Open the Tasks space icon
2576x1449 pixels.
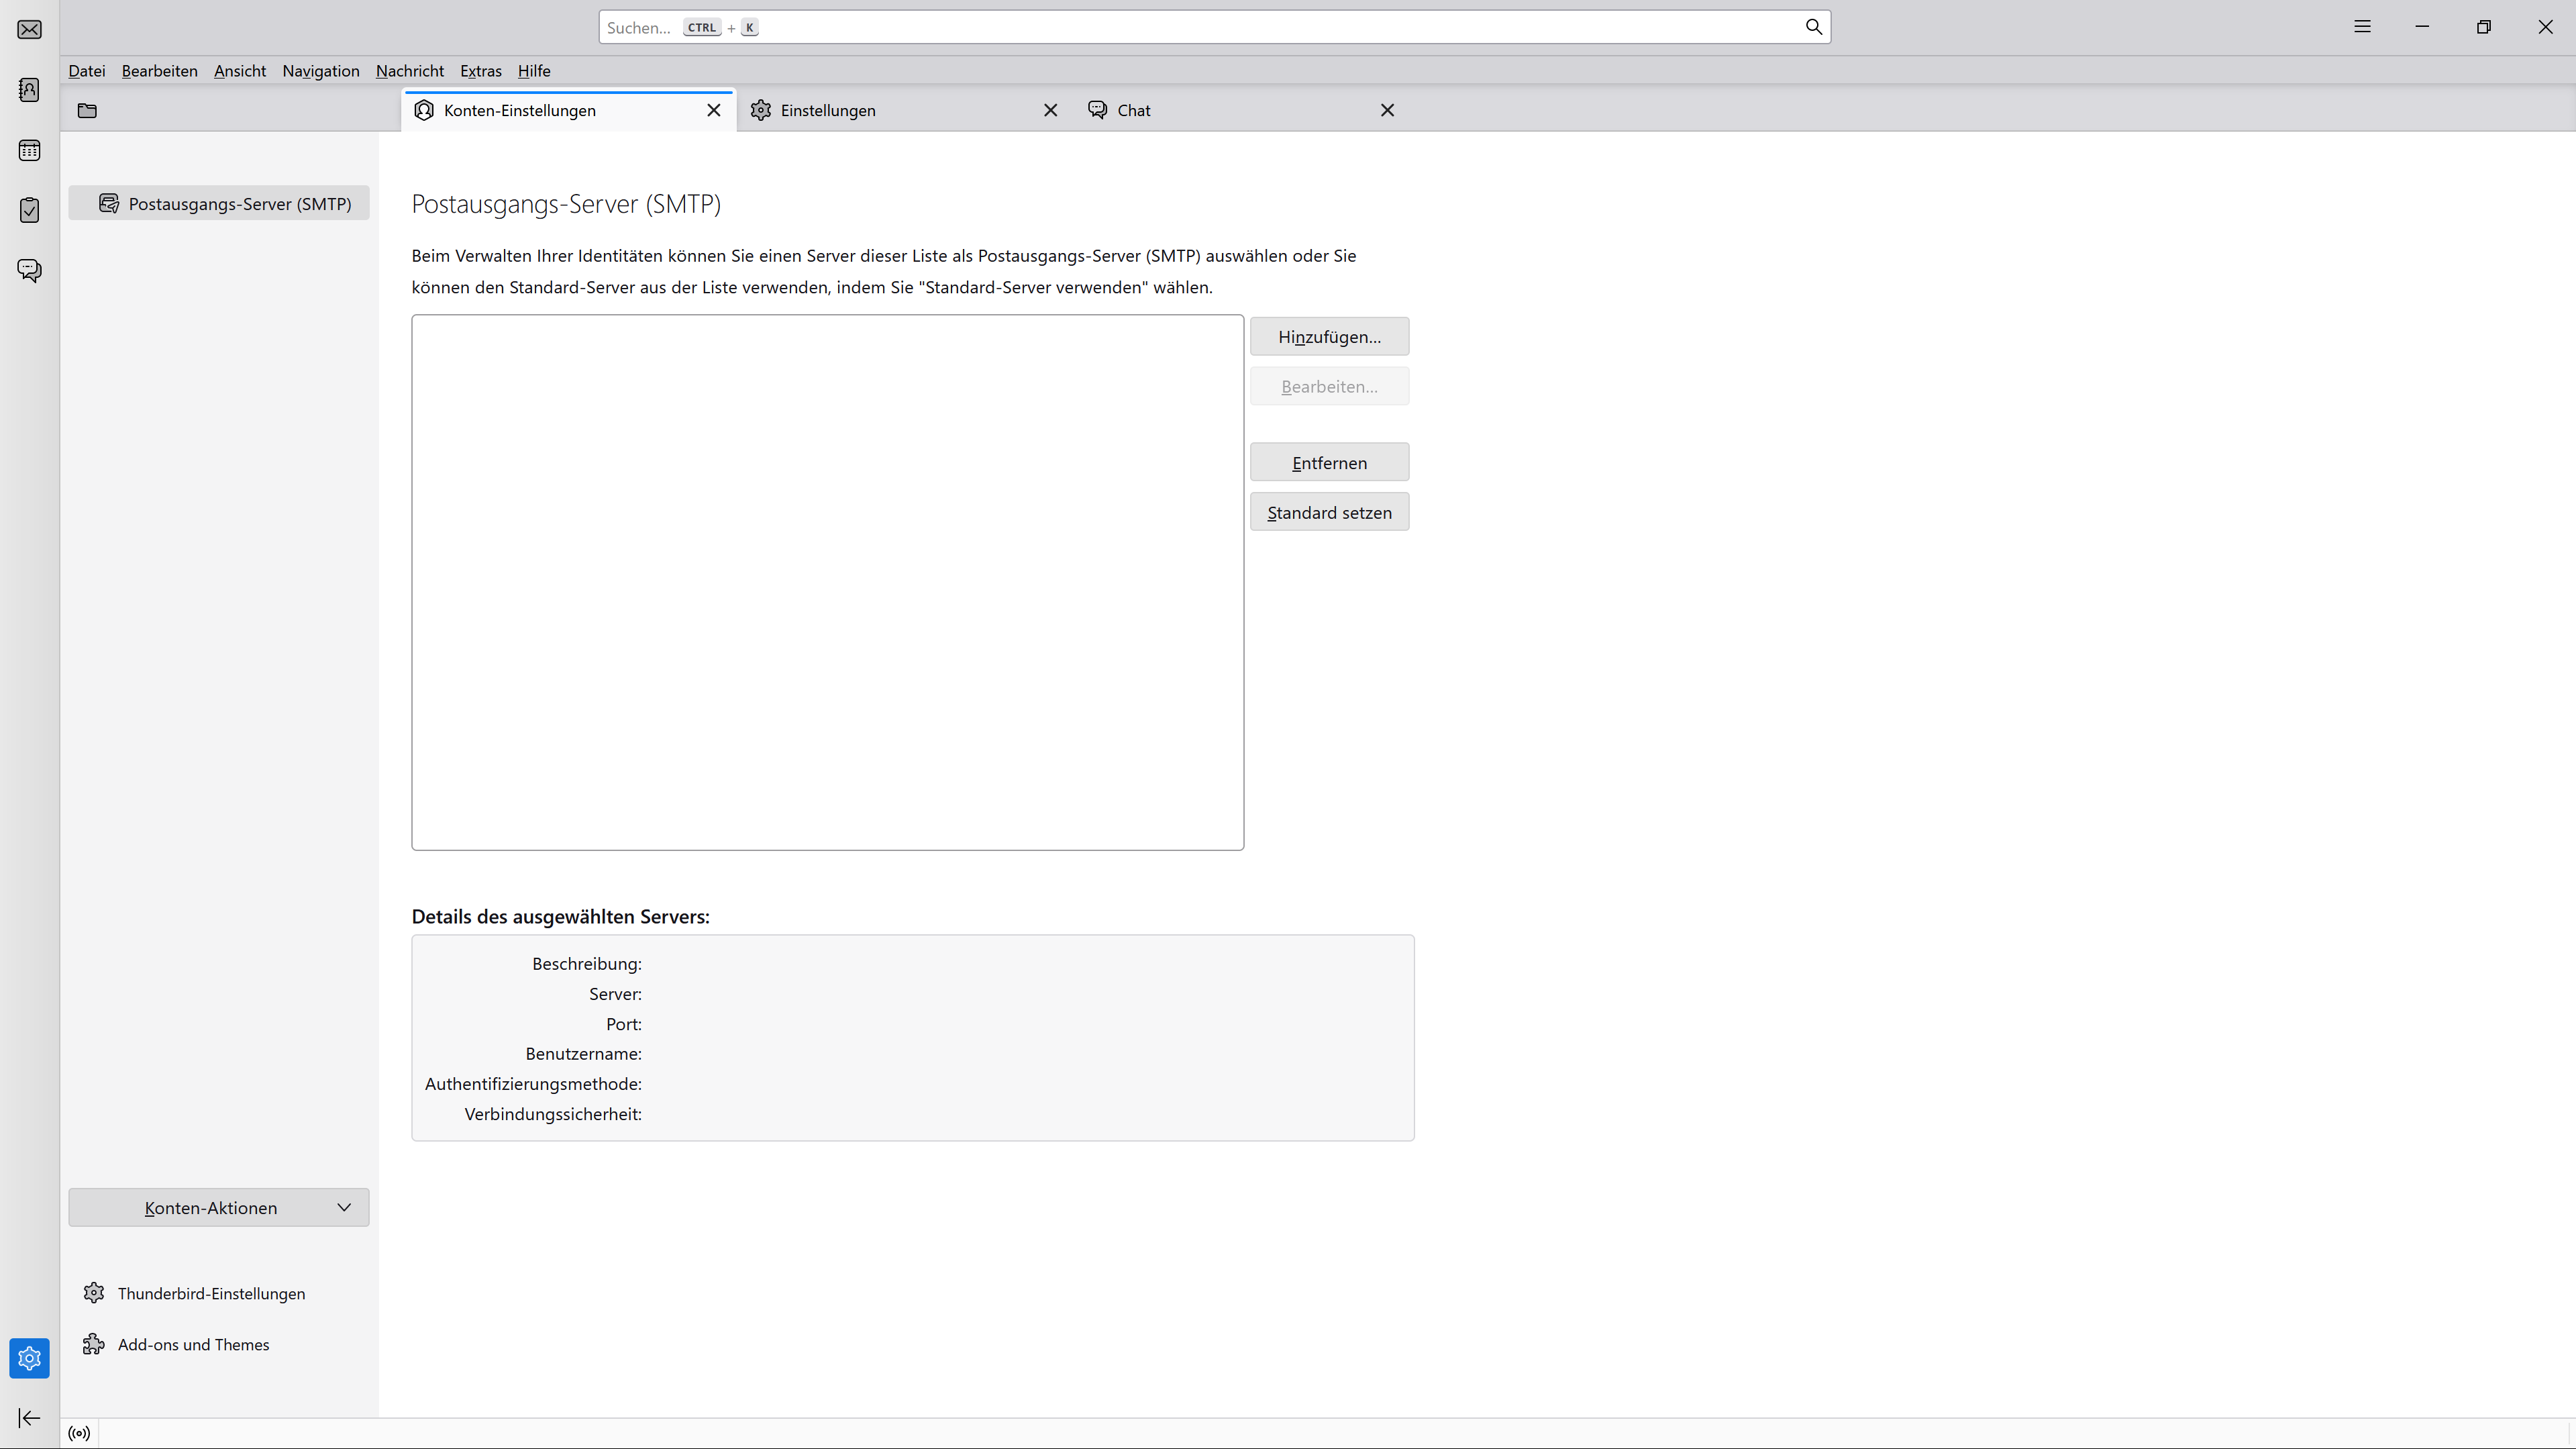[x=30, y=210]
